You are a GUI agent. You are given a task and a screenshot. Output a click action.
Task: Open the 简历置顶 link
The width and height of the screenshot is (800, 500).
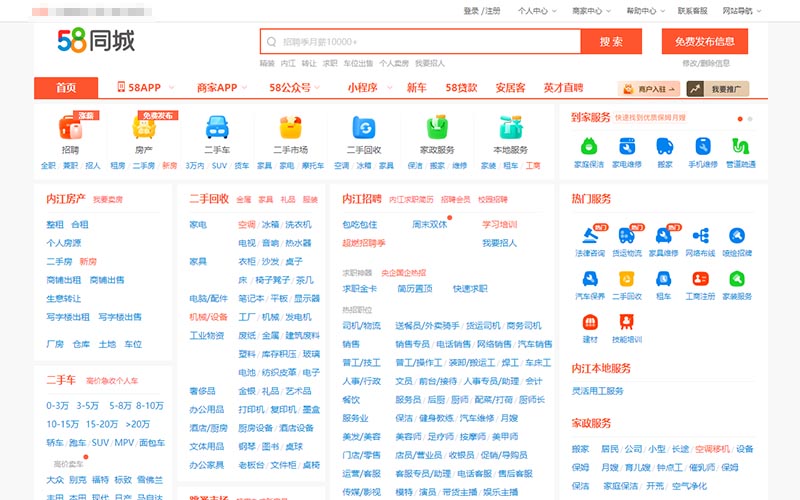tap(415, 289)
